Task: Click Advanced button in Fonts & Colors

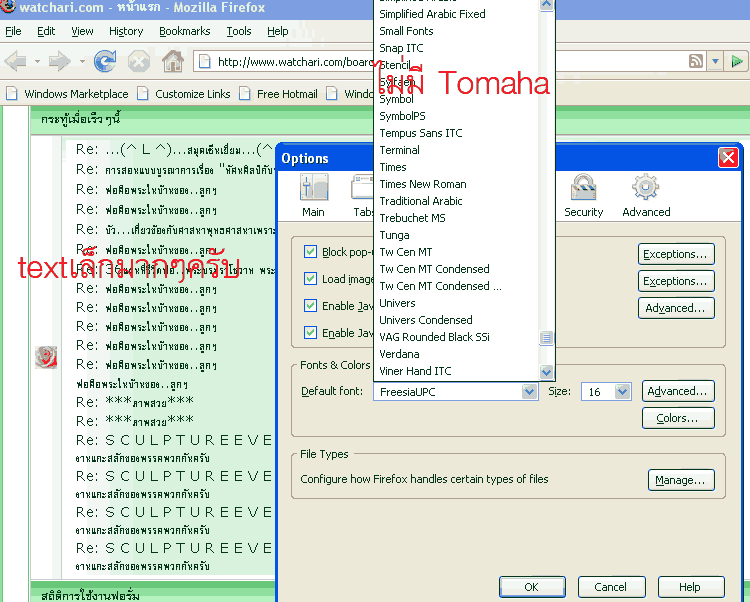Action: pos(678,391)
